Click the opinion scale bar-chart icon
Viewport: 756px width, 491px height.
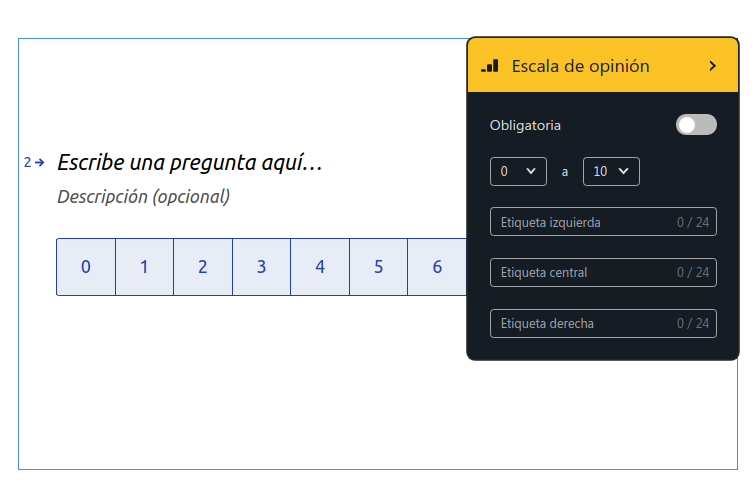click(490, 66)
